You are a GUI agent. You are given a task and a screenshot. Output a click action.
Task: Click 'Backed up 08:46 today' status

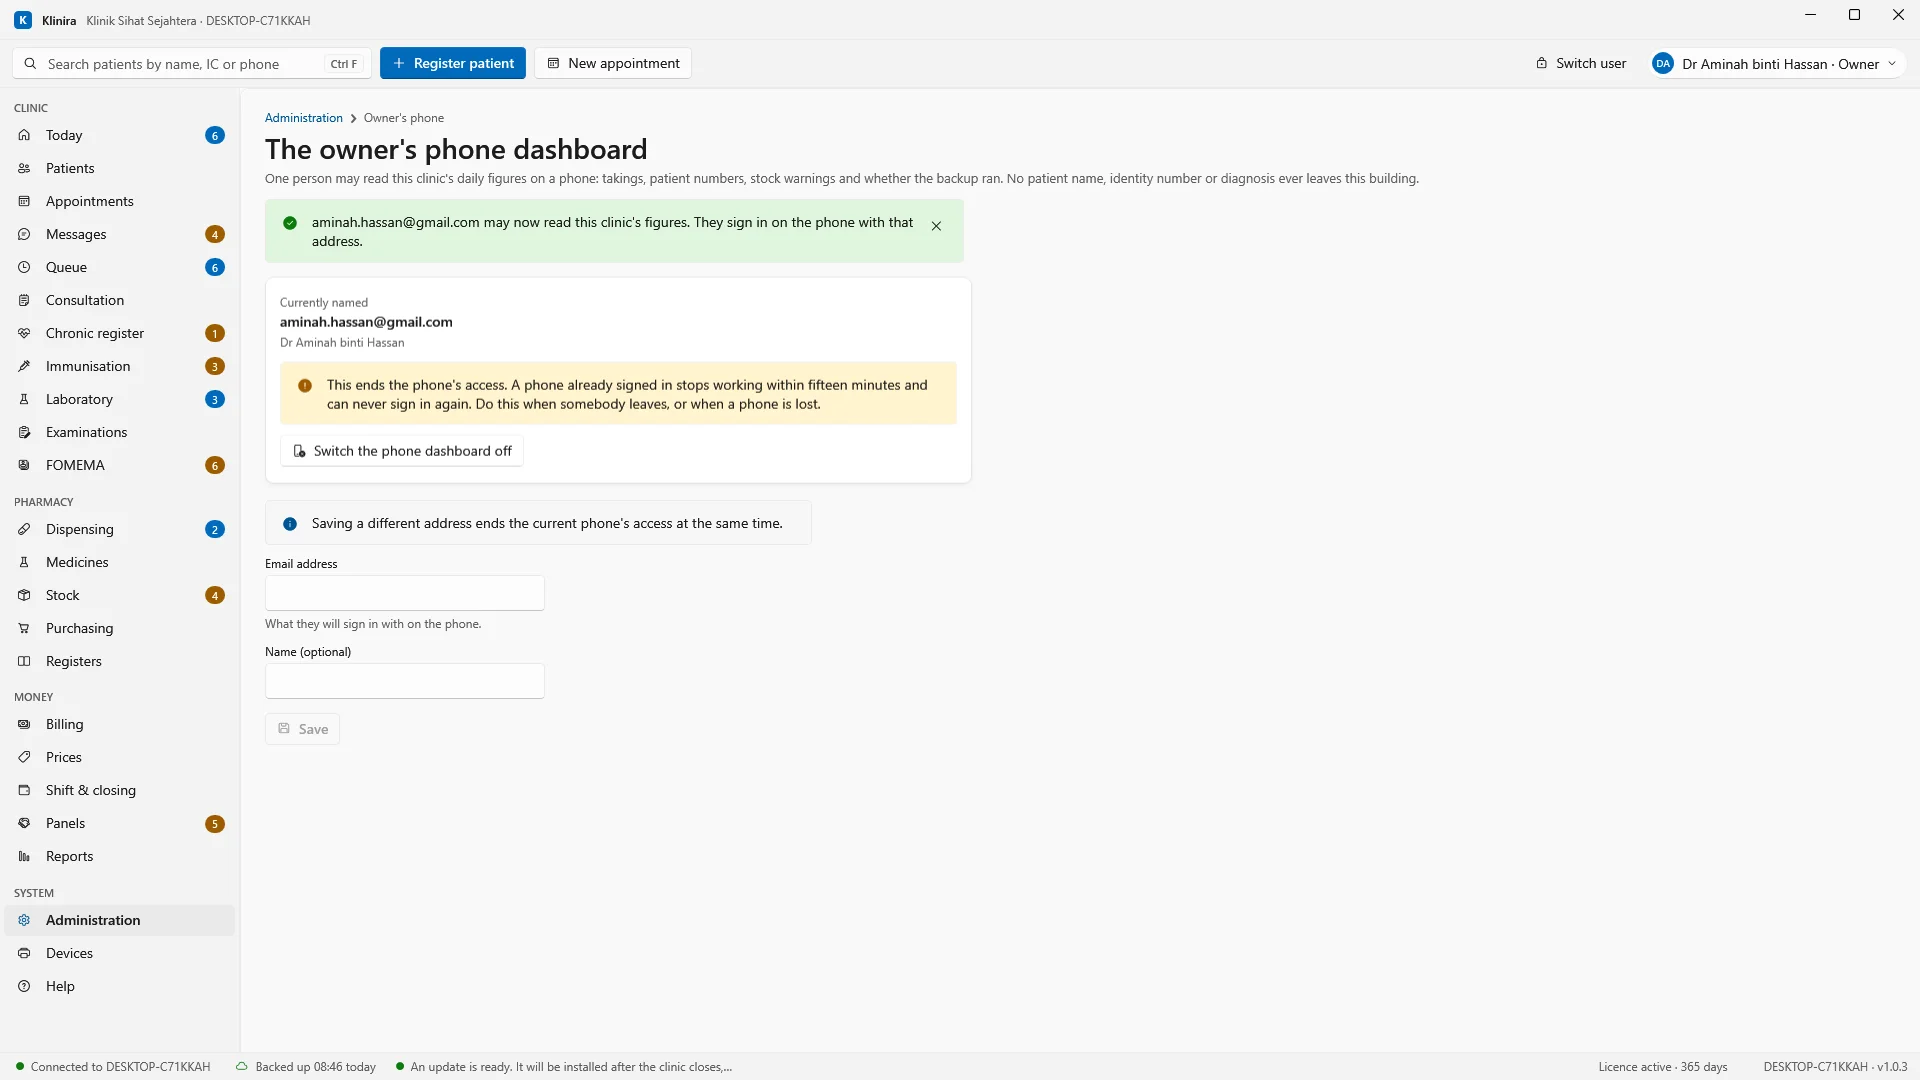pos(306,1067)
